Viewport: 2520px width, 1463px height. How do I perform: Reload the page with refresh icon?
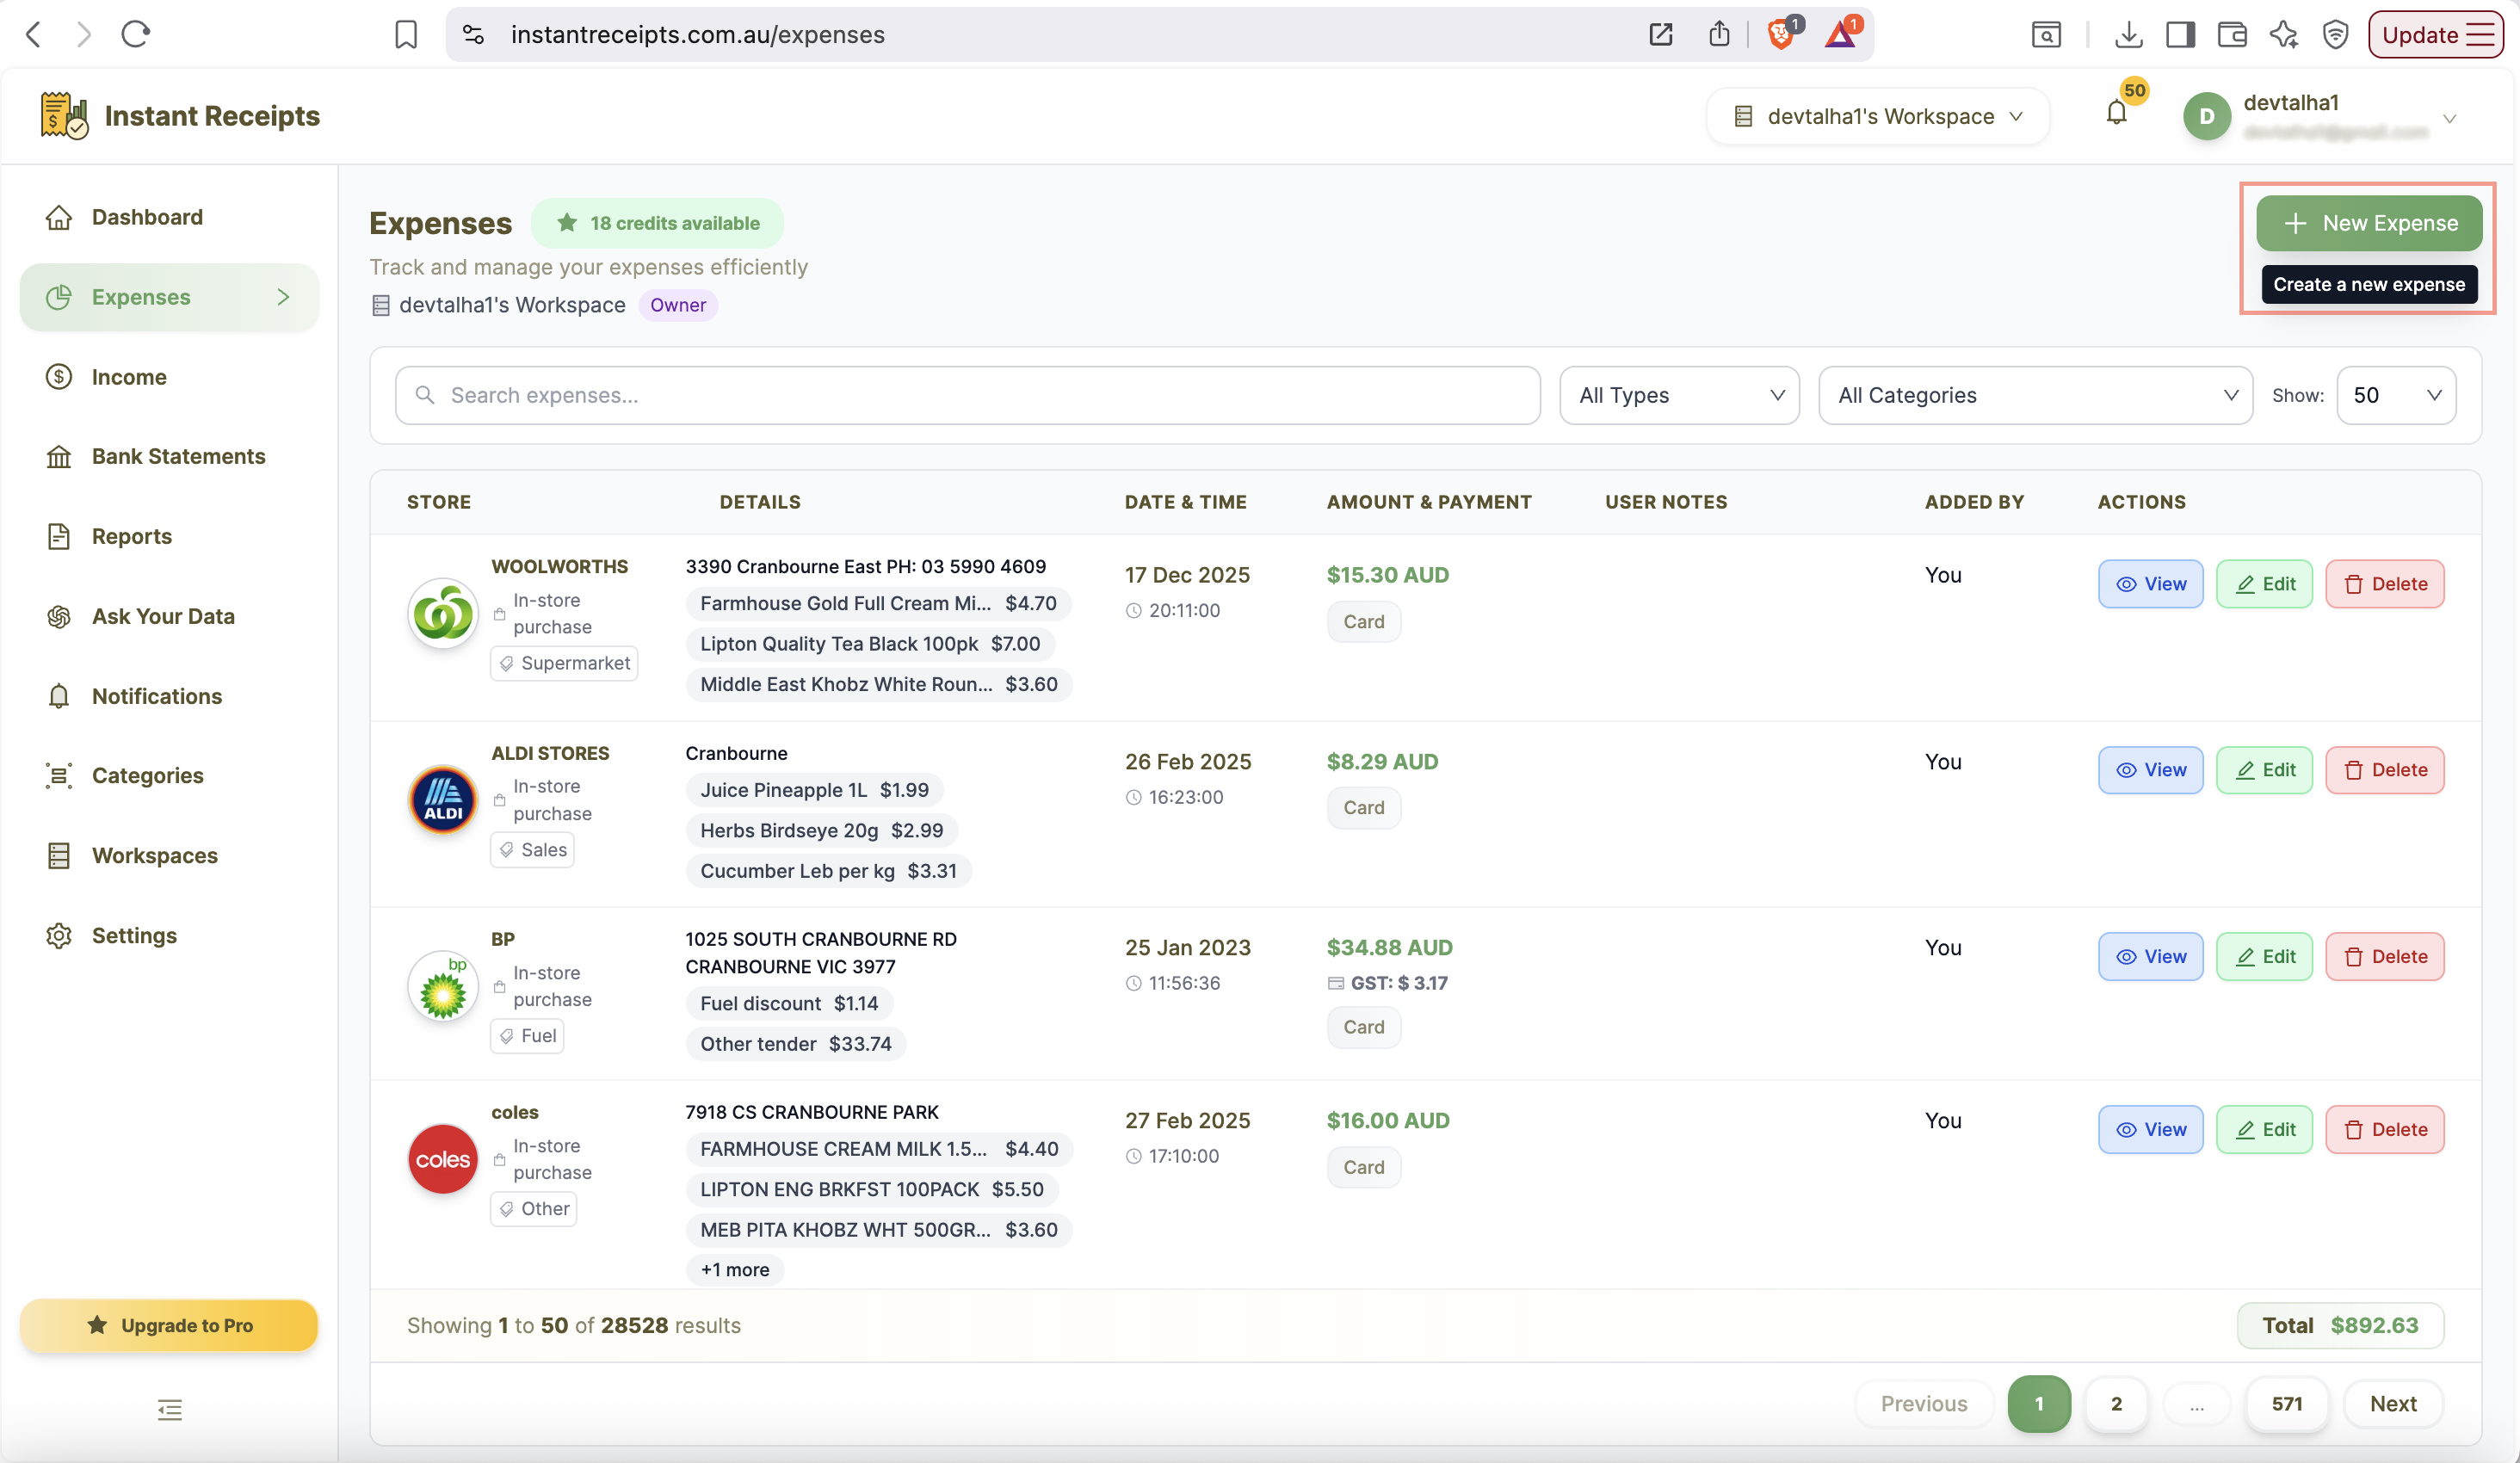136,34
